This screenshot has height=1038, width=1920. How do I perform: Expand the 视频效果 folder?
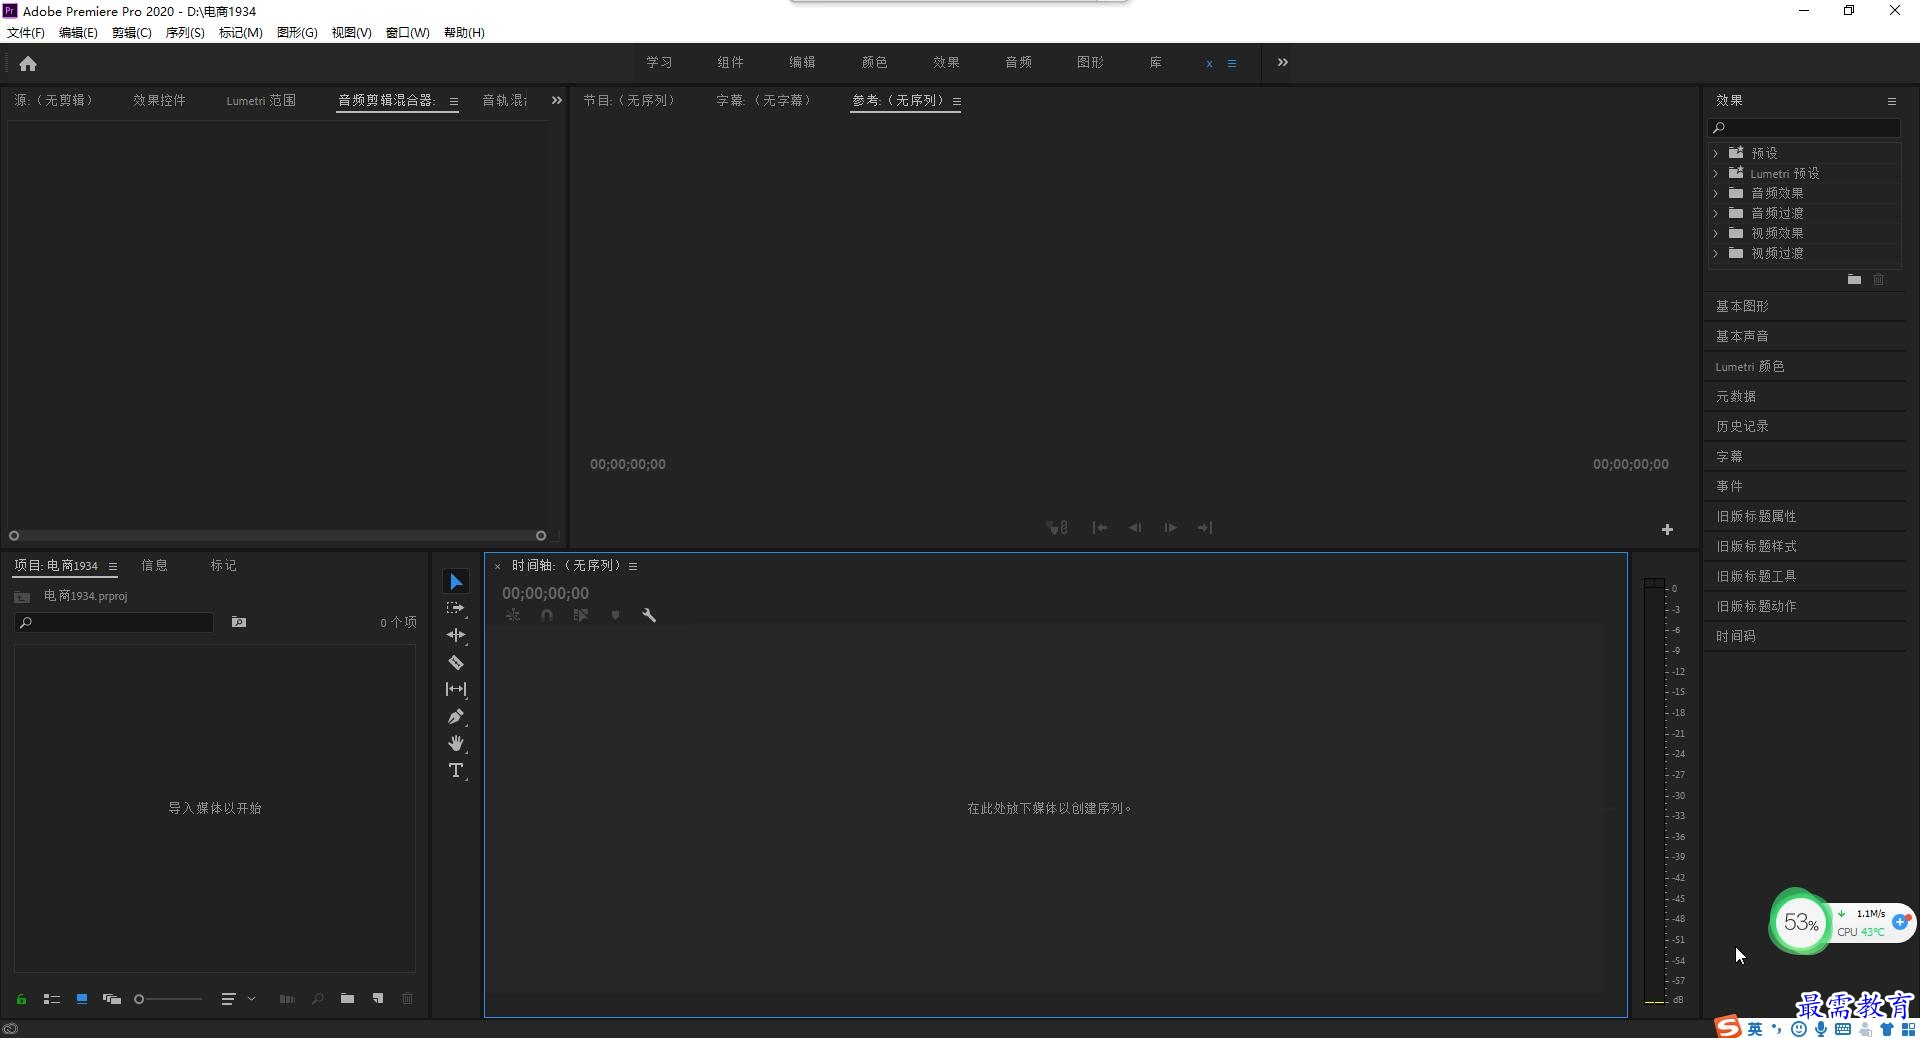point(1716,233)
